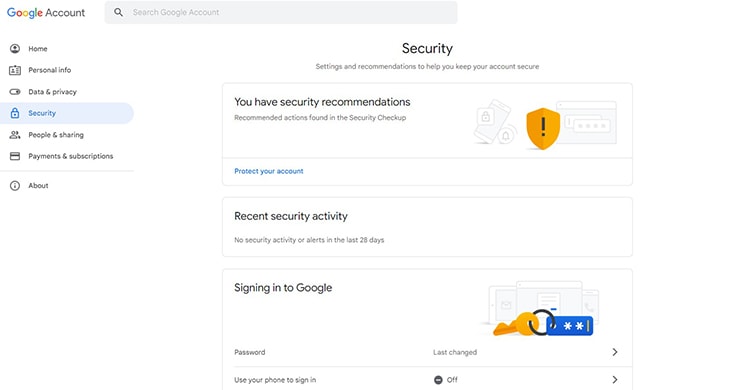Click the Security padlock icon
The height and width of the screenshot is (390, 750).
[15, 113]
